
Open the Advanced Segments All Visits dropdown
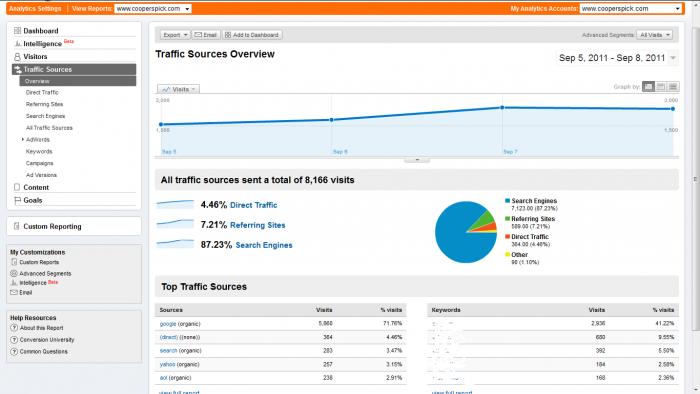(654, 35)
